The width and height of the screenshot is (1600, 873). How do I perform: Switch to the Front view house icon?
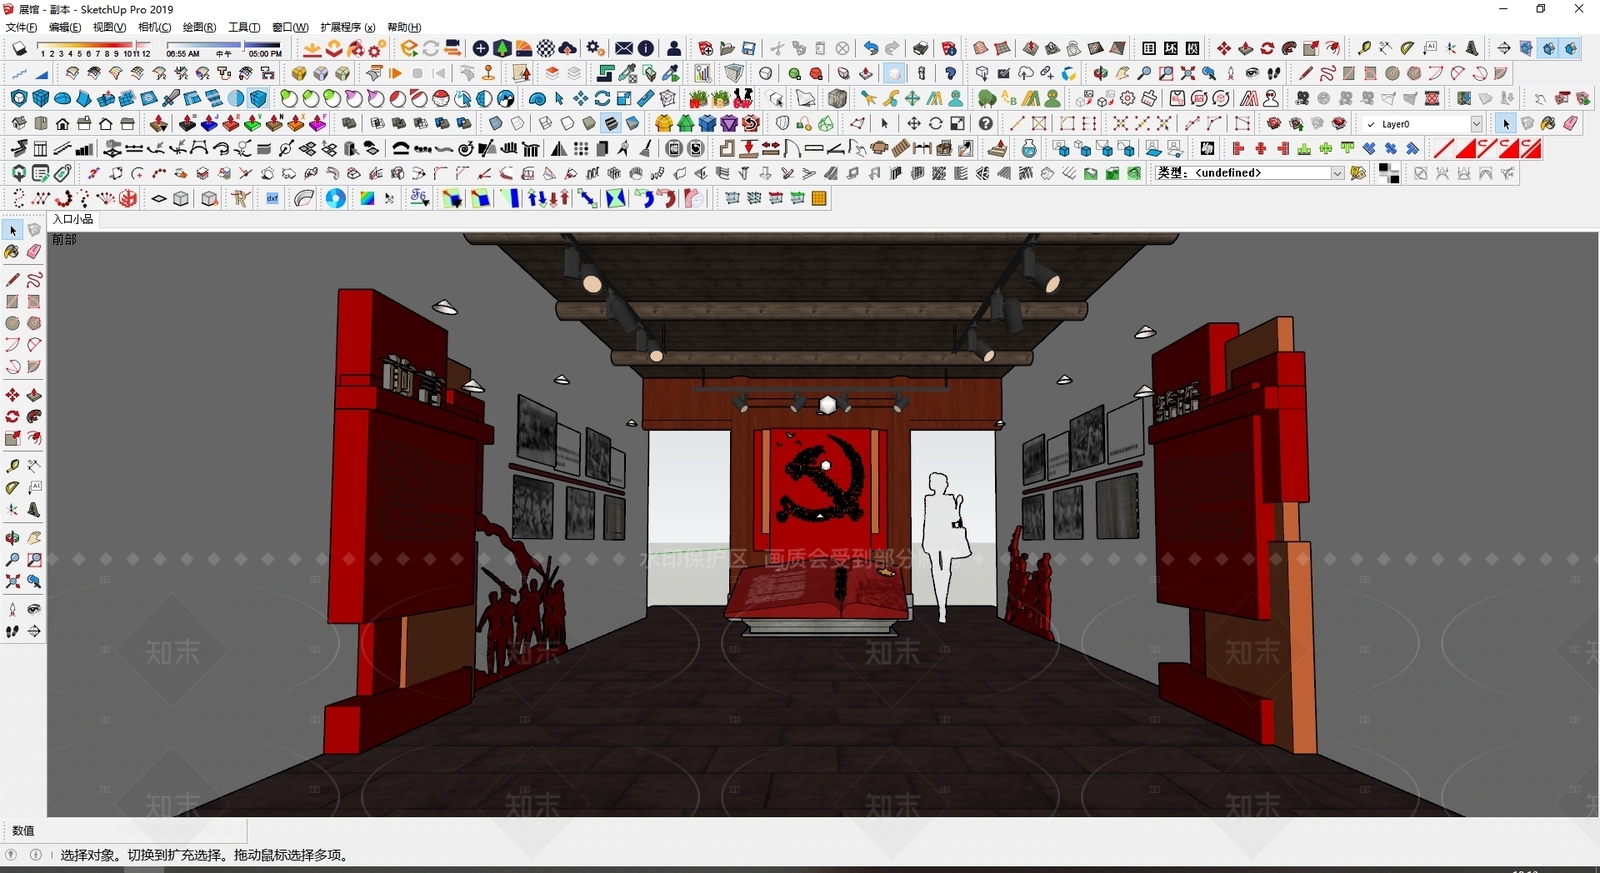tap(62, 123)
